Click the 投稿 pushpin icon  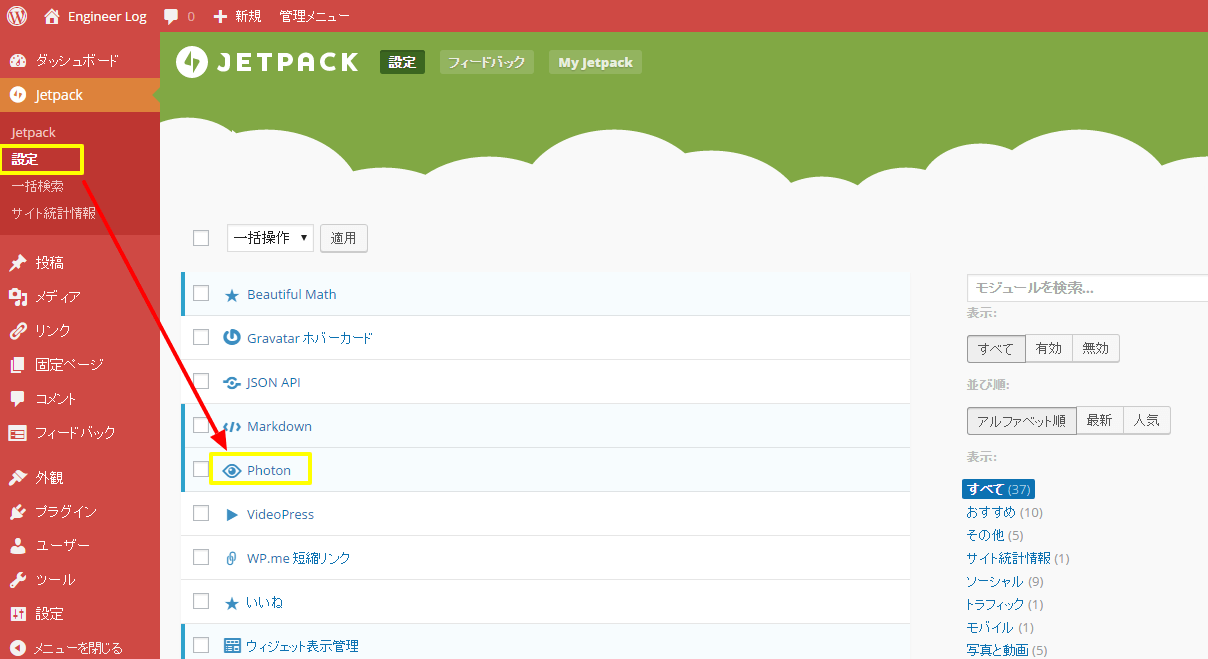(x=18, y=263)
